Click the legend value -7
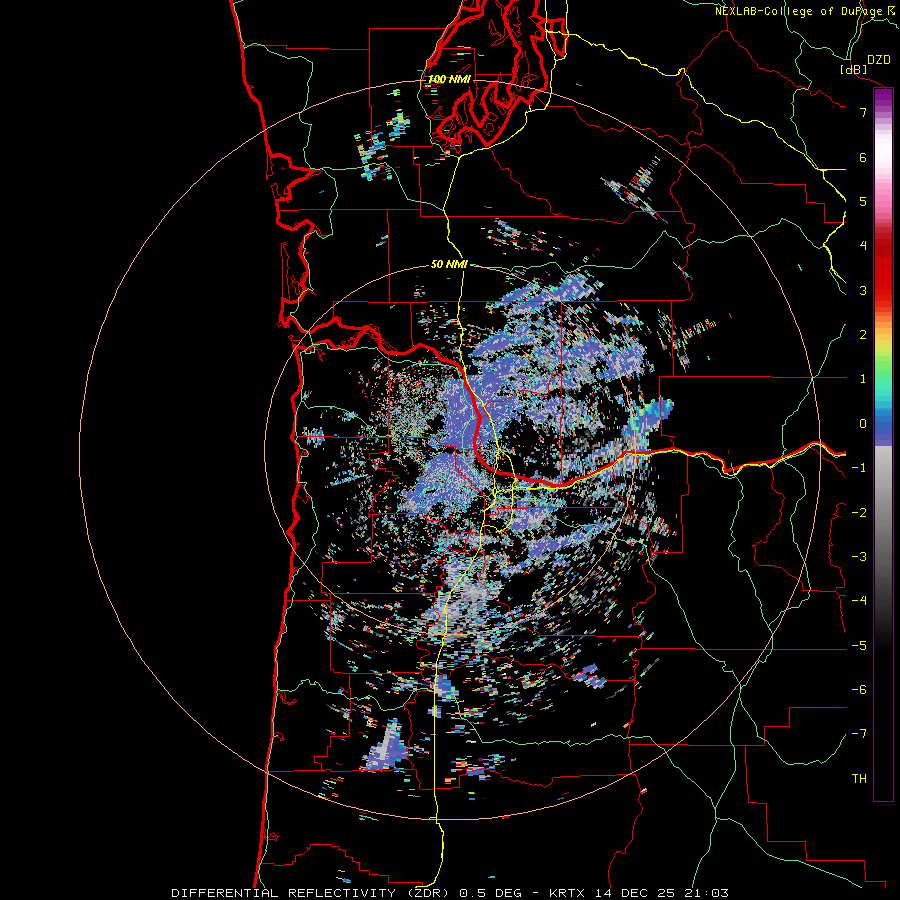This screenshot has height=900, width=900. pyautogui.click(x=859, y=734)
